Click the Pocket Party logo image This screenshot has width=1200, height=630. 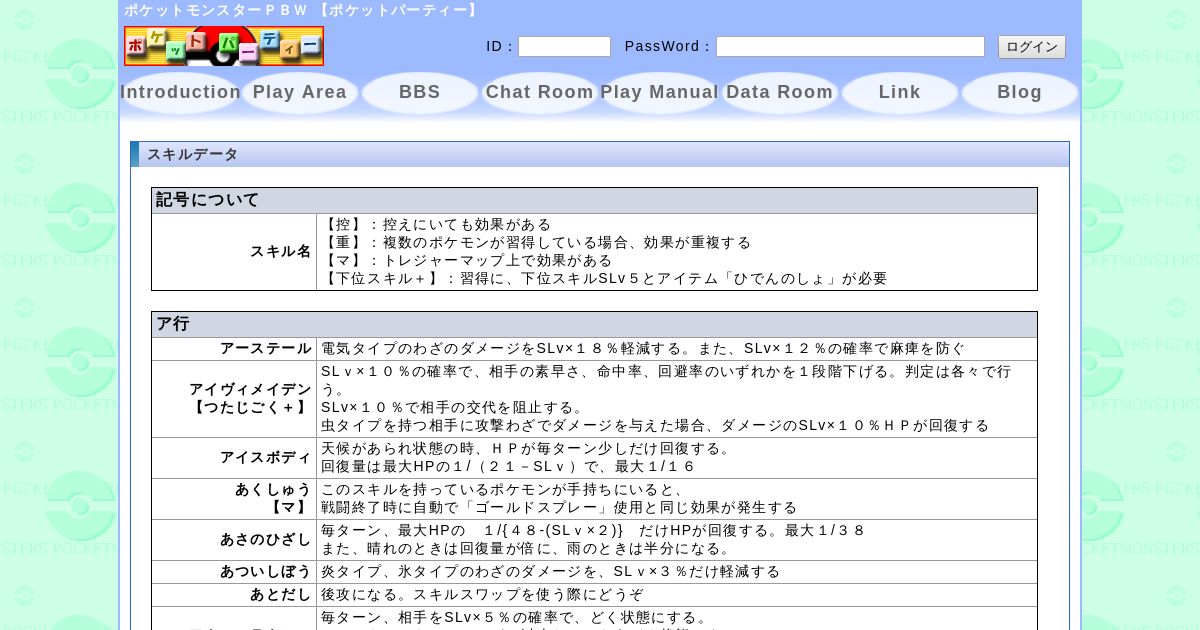224,46
